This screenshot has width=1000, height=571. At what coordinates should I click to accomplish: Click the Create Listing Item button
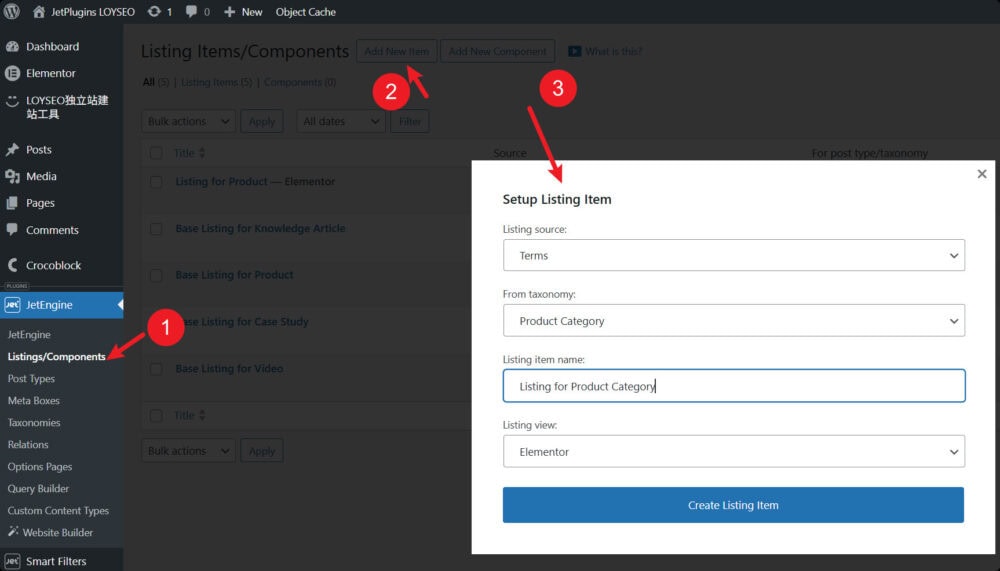pyautogui.click(x=733, y=505)
